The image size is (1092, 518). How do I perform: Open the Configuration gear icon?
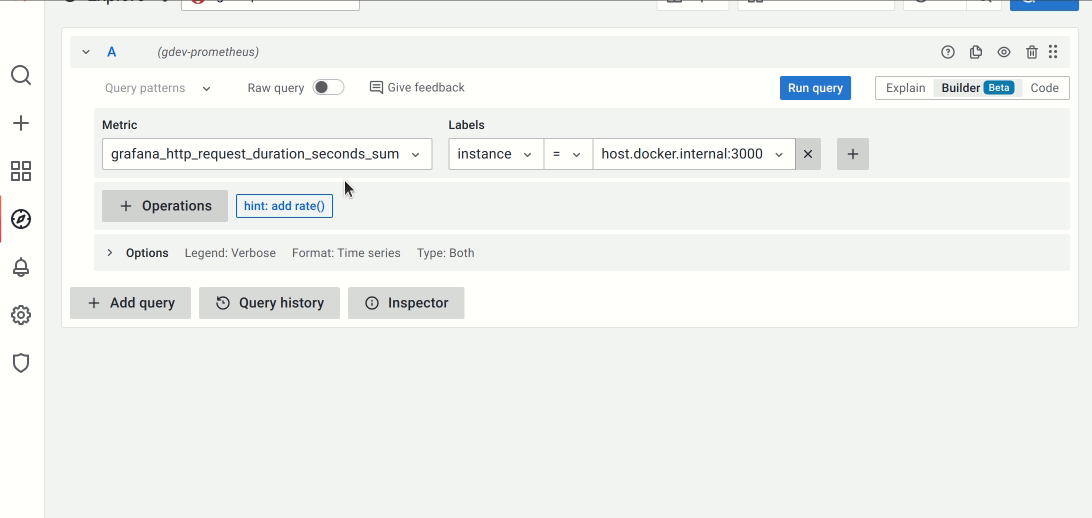21,315
